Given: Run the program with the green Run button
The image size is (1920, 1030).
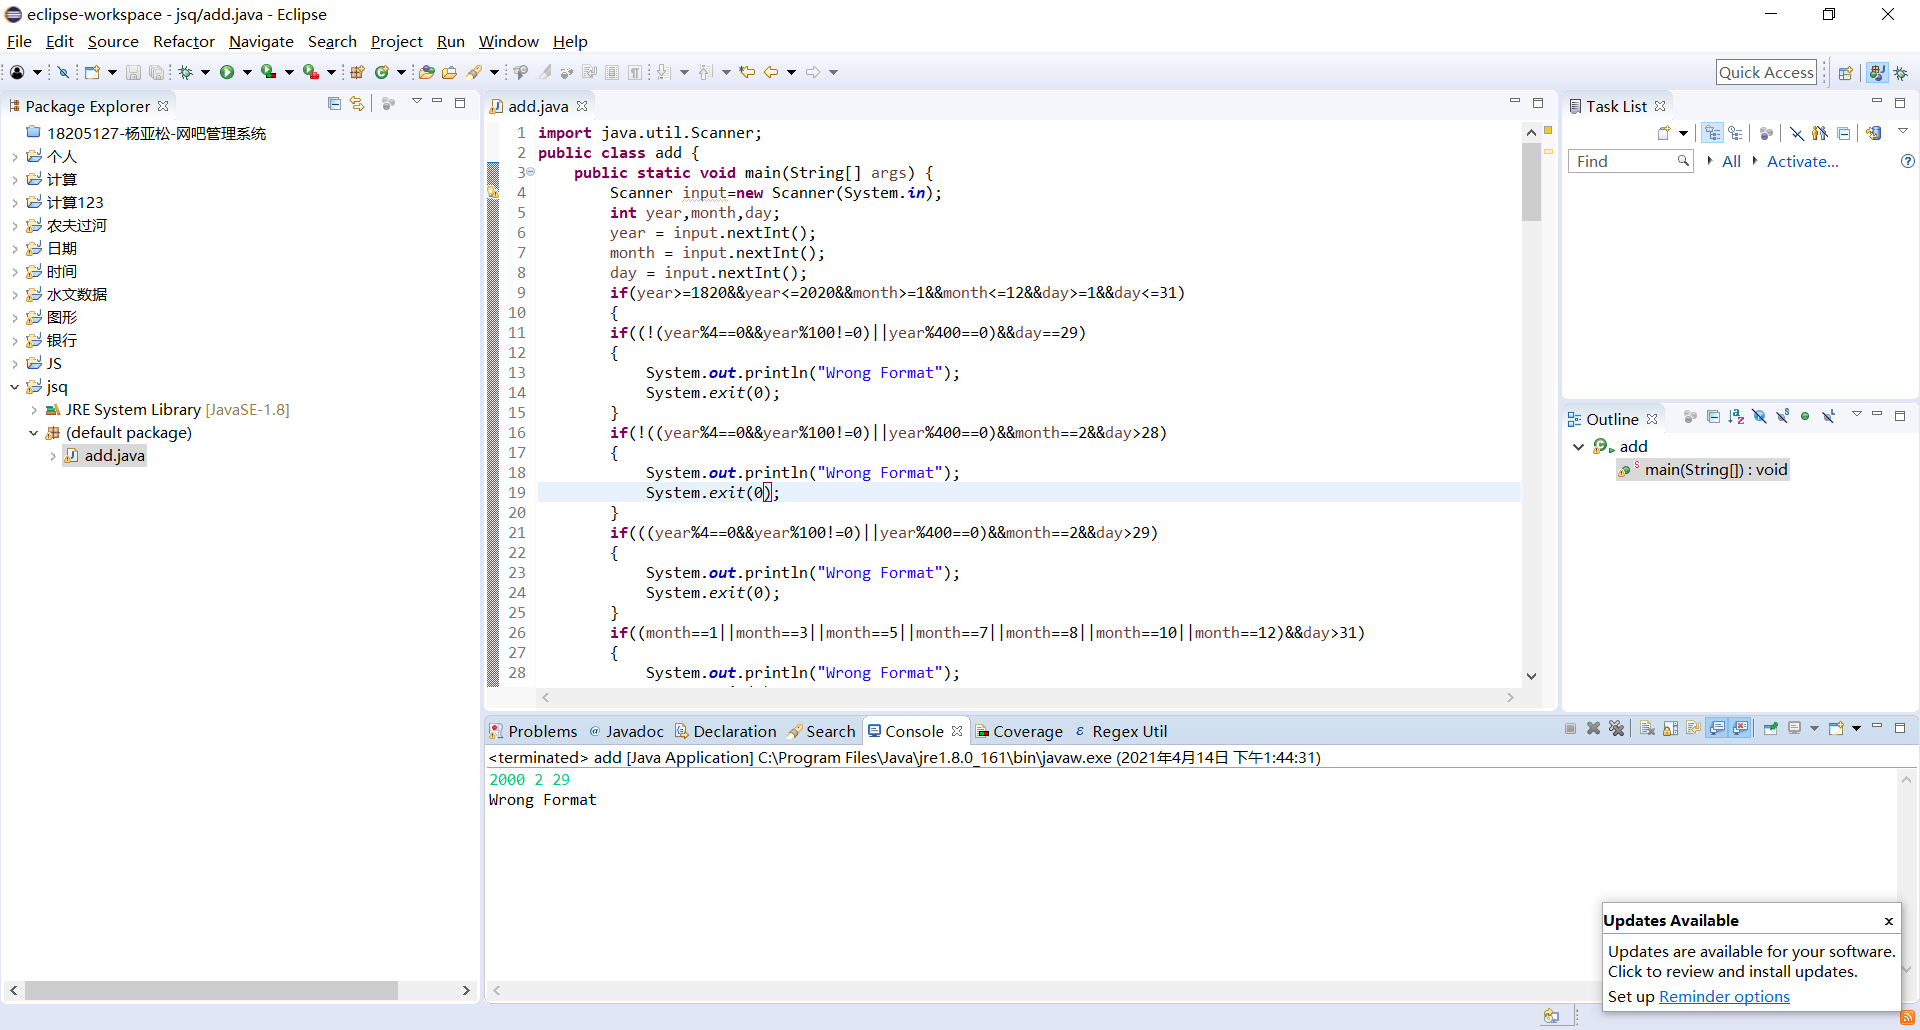Looking at the screenshot, I should 227,72.
